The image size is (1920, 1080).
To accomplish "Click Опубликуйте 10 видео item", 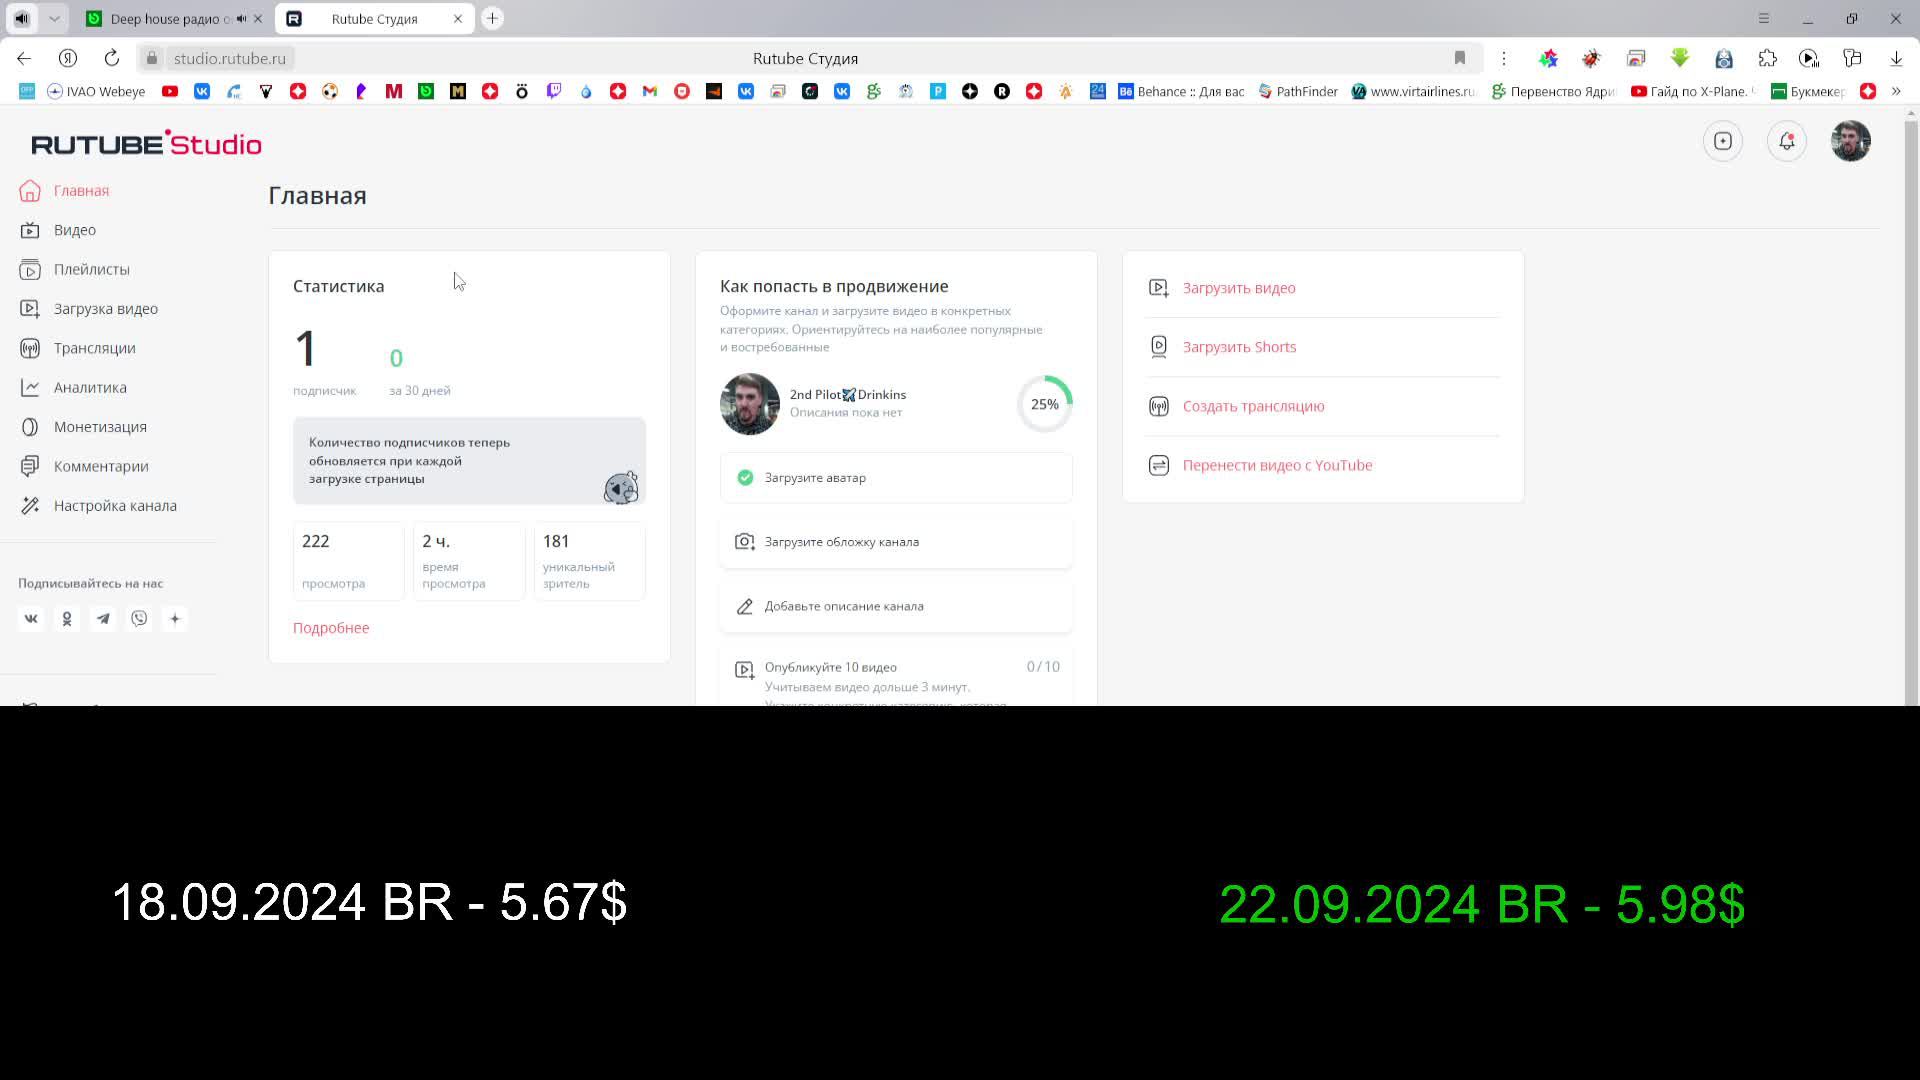I will click(x=896, y=677).
